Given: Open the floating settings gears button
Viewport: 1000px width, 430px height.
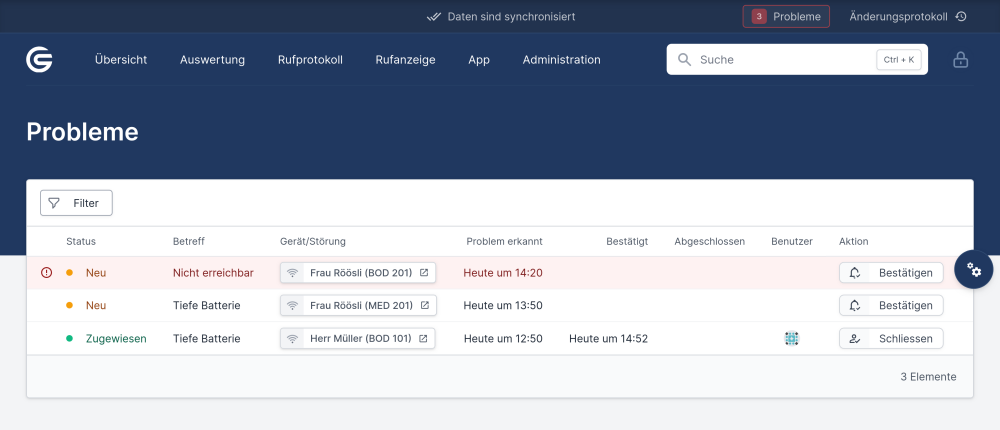Looking at the screenshot, I should [x=973, y=269].
